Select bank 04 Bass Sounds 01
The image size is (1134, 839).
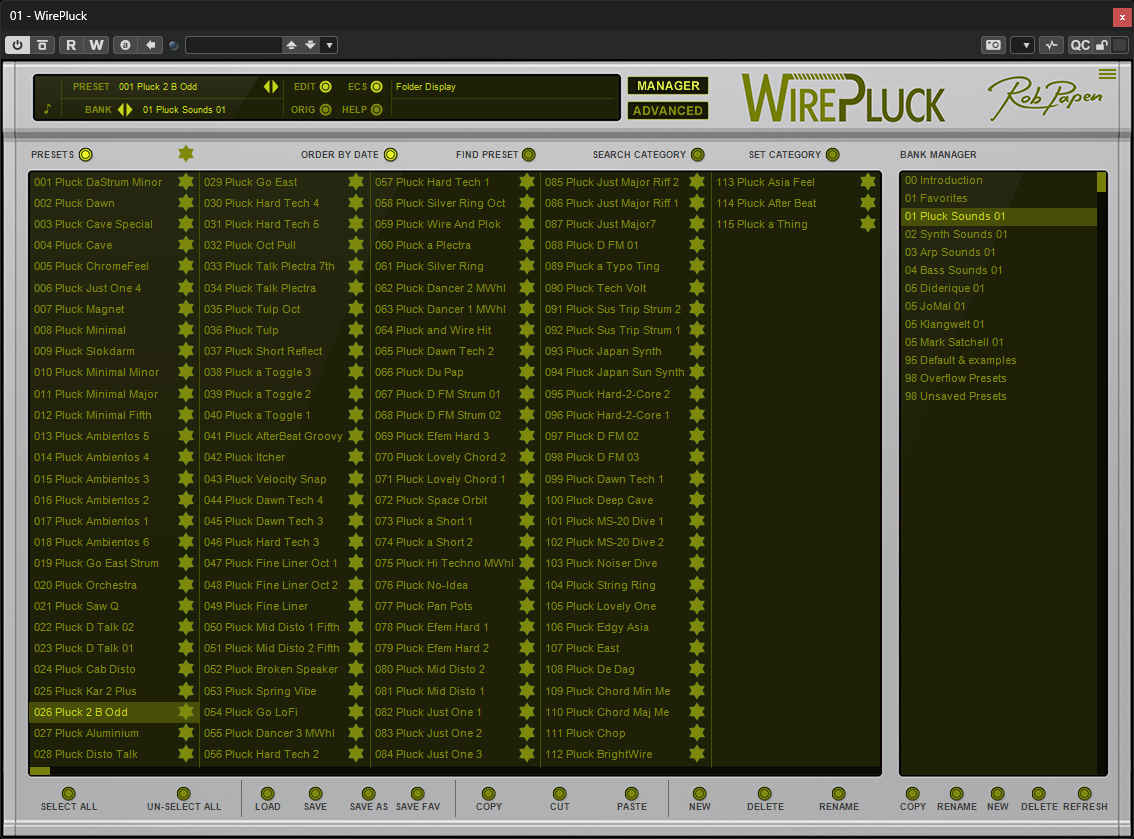[x=998, y=270]
